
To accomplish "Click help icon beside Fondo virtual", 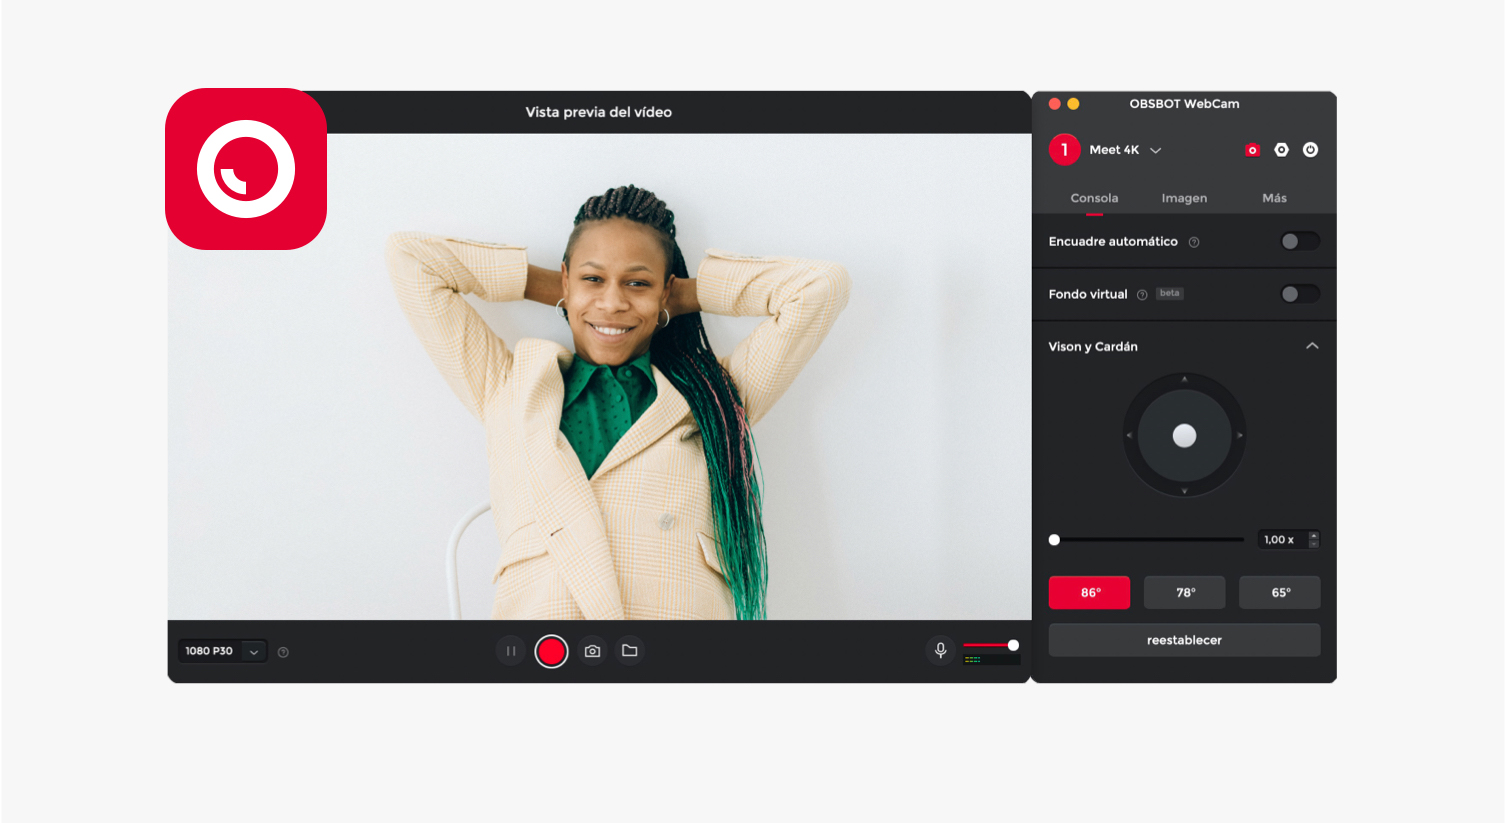I will click(x=1142, y=295).
